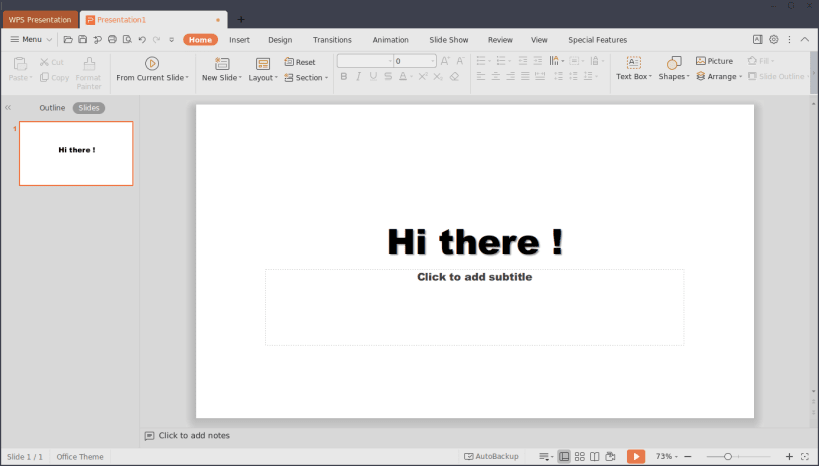Toggle Normal view in status bar
The image size is (819, 466).
coord(564,456)
